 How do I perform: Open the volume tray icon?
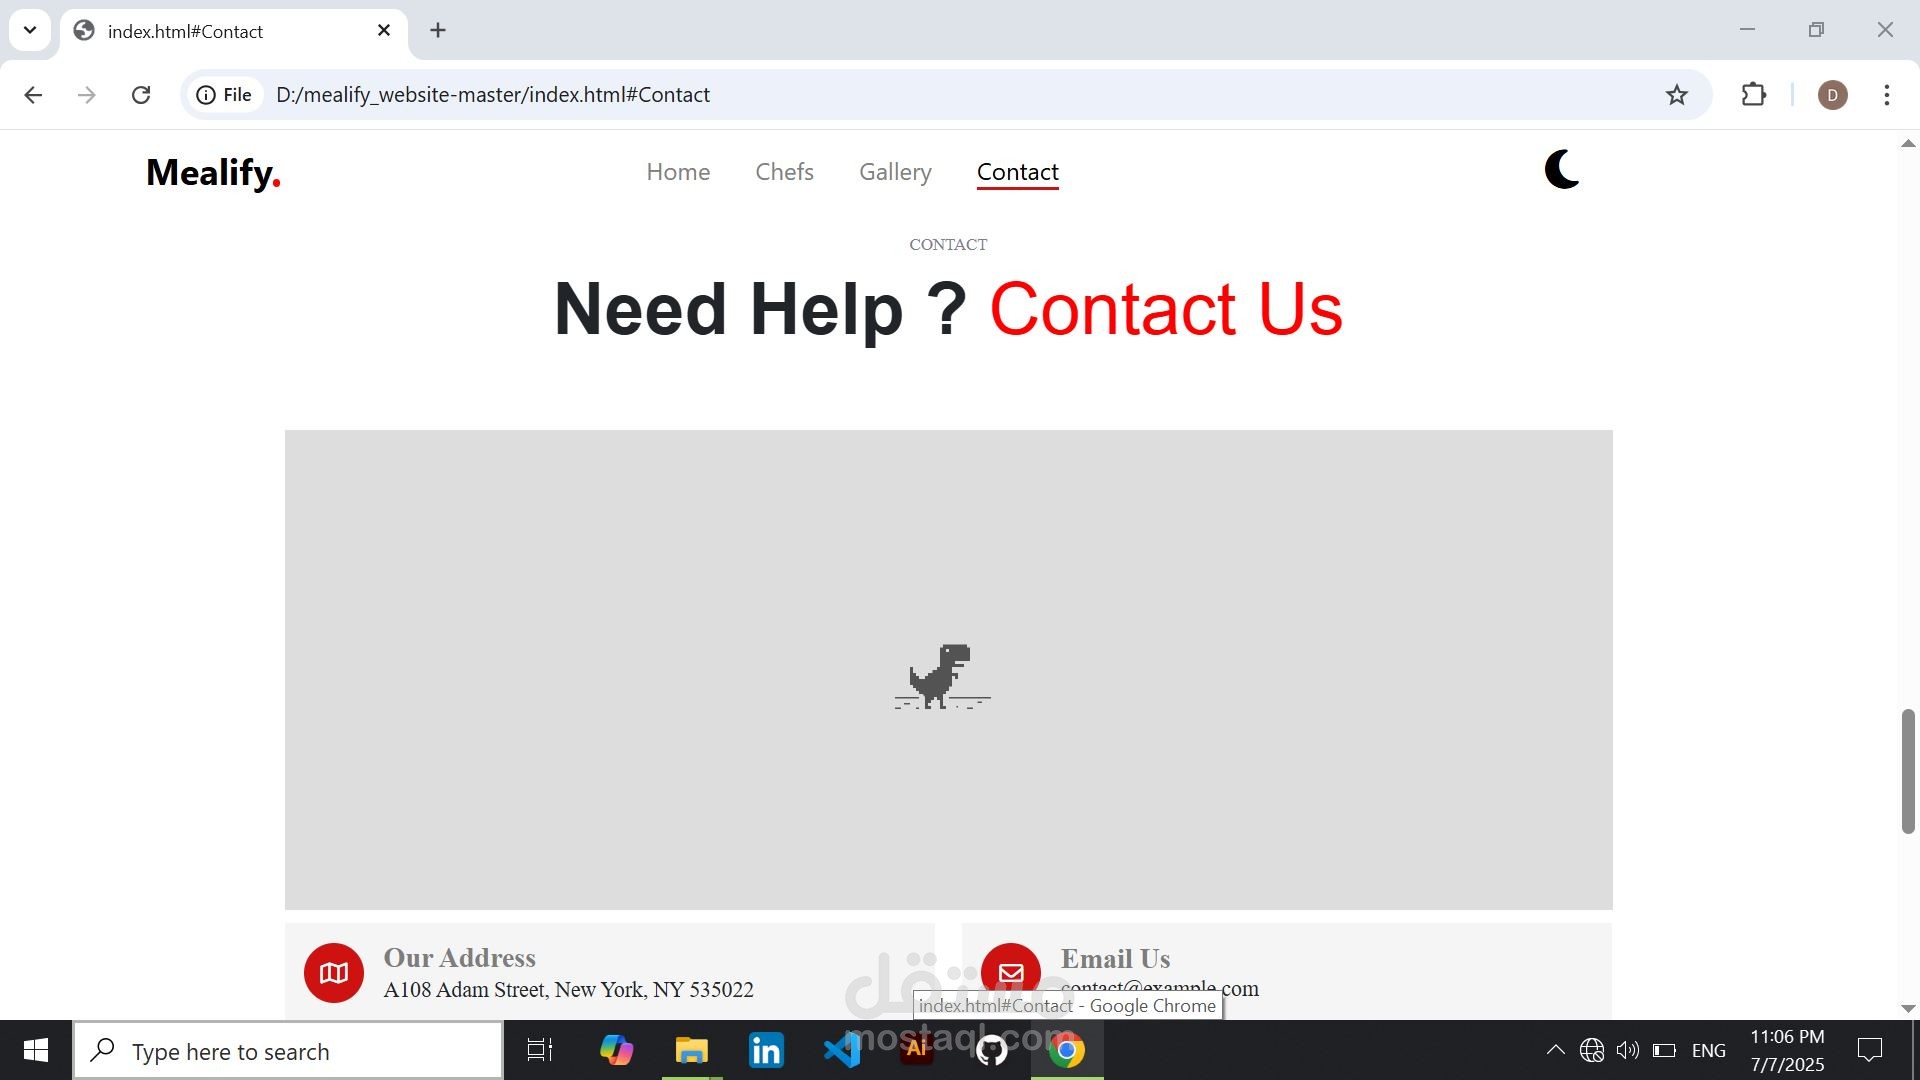tap(1628, 1051)
